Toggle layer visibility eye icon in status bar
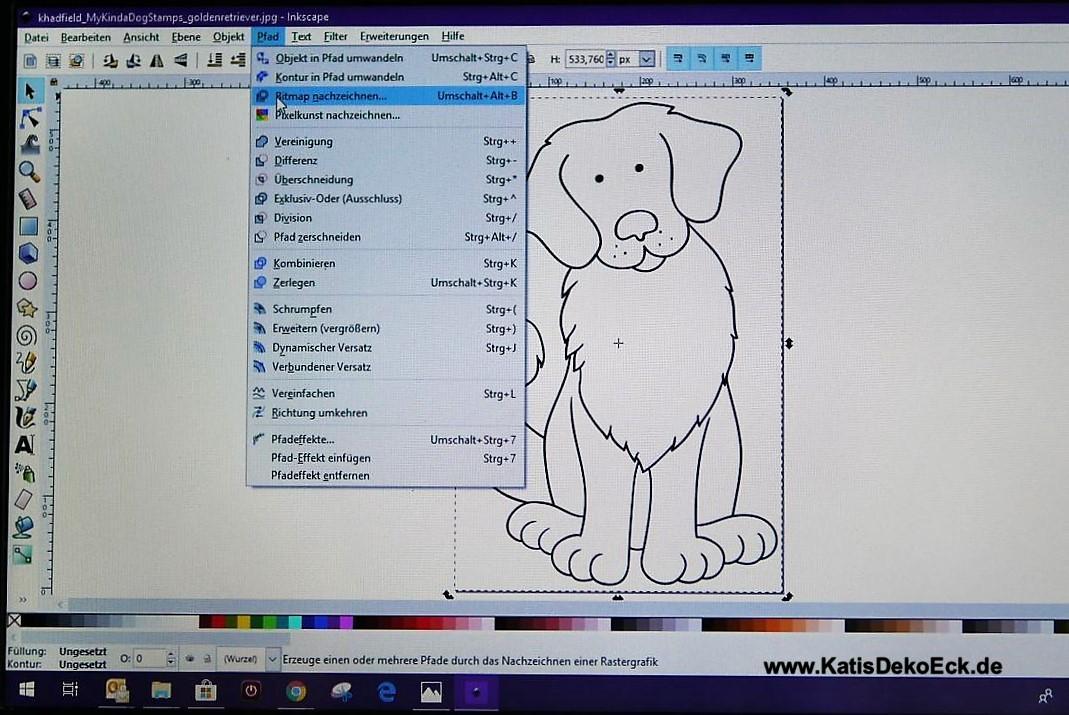The image size is (1069, 715). coord(189,659)
